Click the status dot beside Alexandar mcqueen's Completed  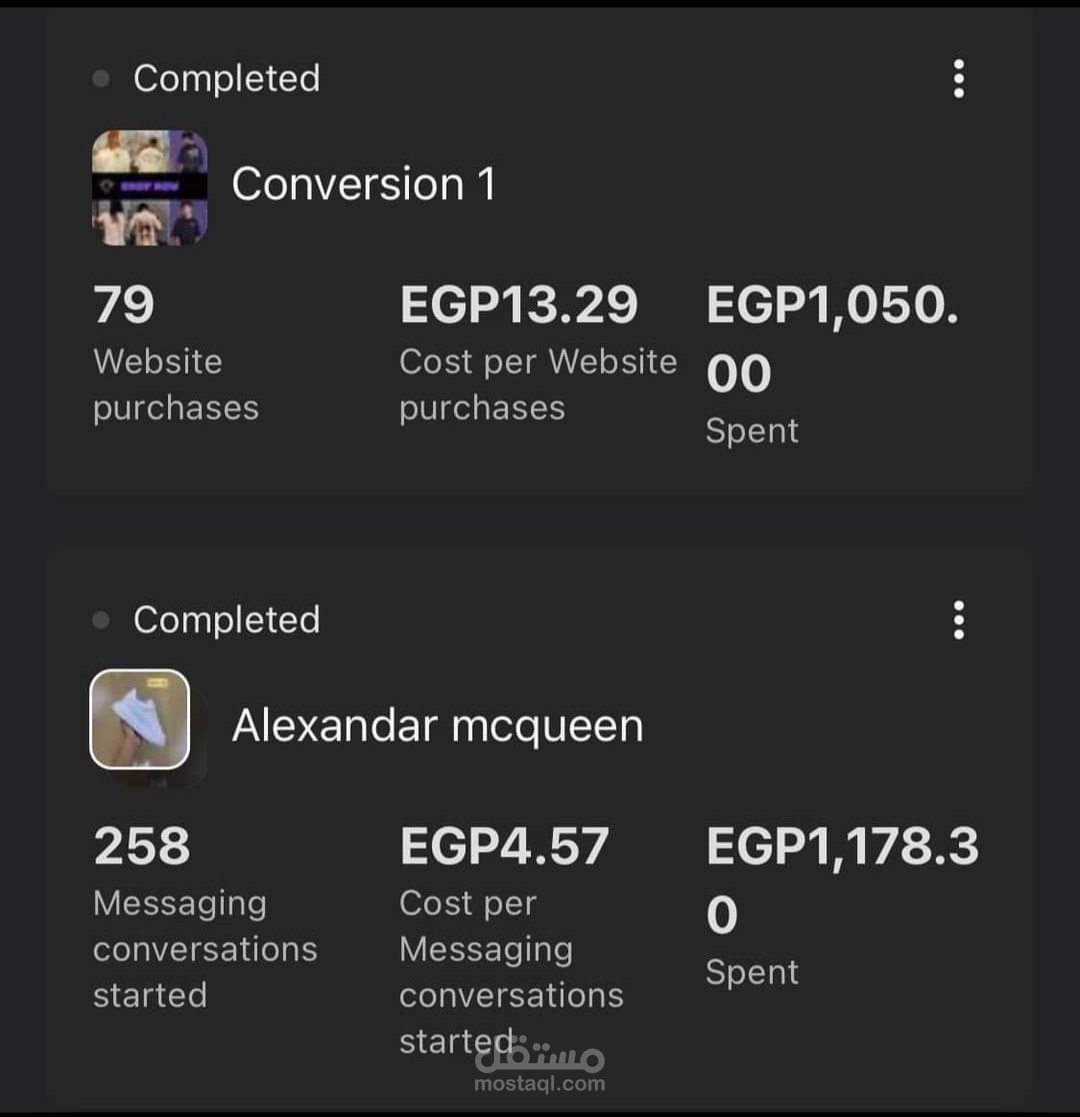click(x=101, y=621)
